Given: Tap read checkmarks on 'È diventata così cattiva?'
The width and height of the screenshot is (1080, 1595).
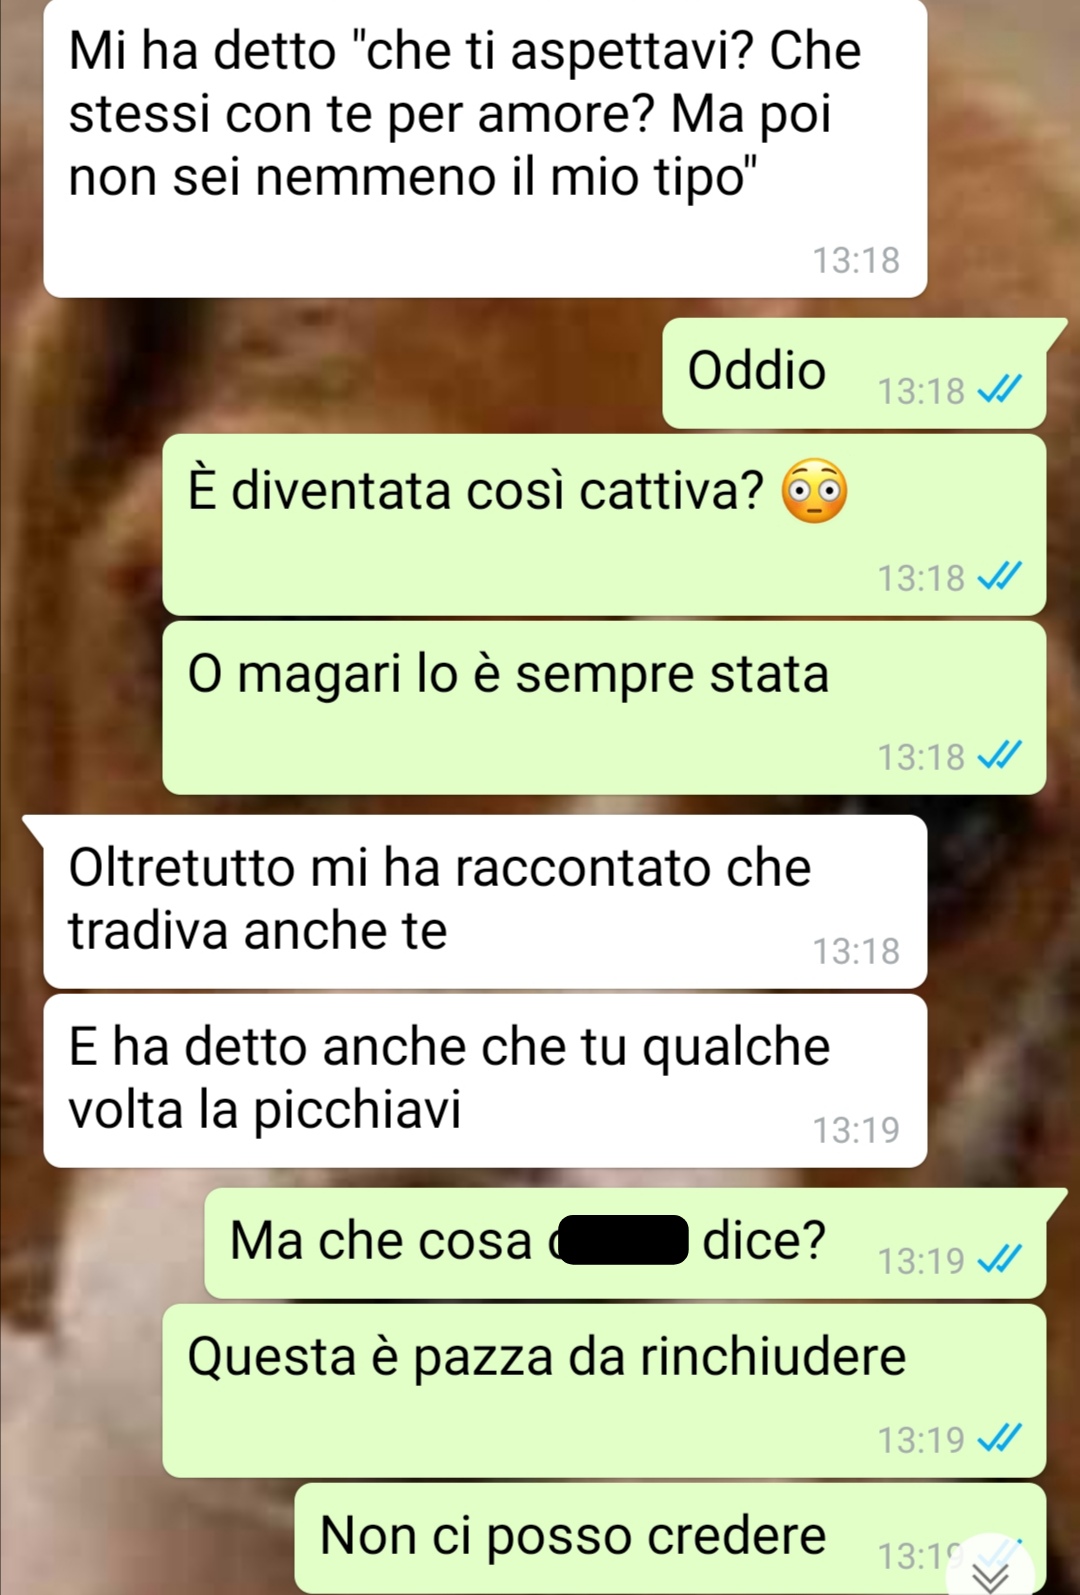Looking at the screenshot, I should point(999,576).
